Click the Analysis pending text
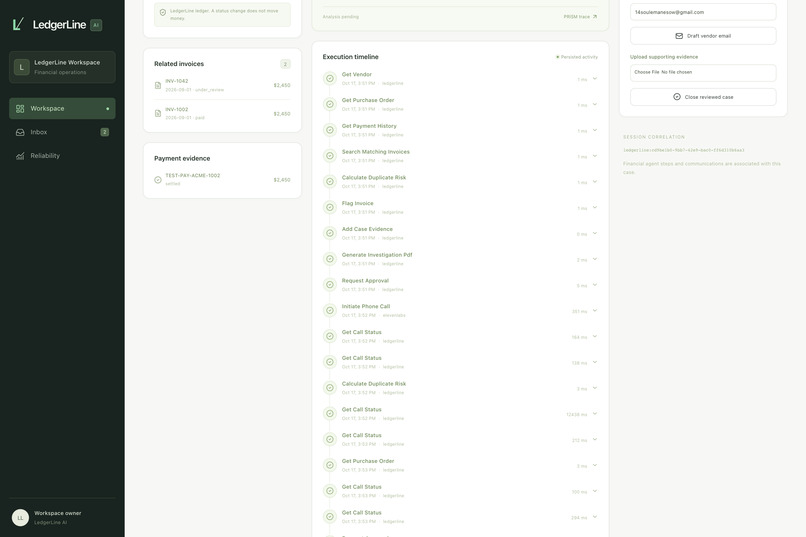The image size is (806, 537). (x=341, y=17)
